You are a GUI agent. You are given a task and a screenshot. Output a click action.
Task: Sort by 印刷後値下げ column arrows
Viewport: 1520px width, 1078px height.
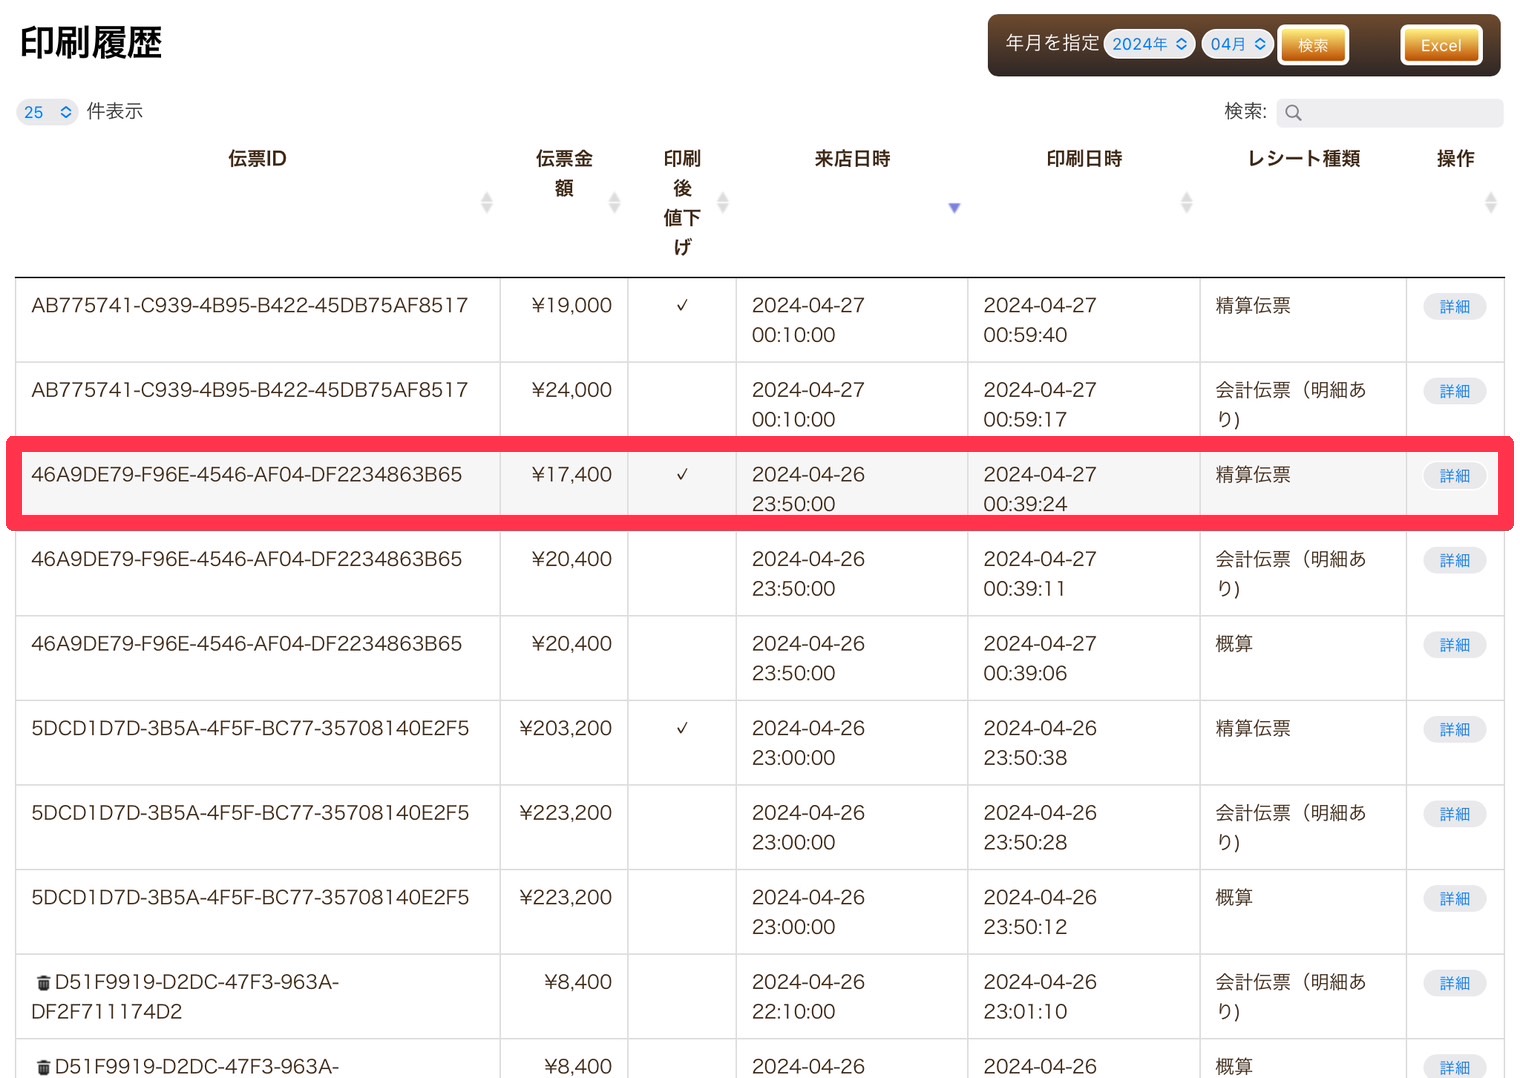[x=722, y=203]
